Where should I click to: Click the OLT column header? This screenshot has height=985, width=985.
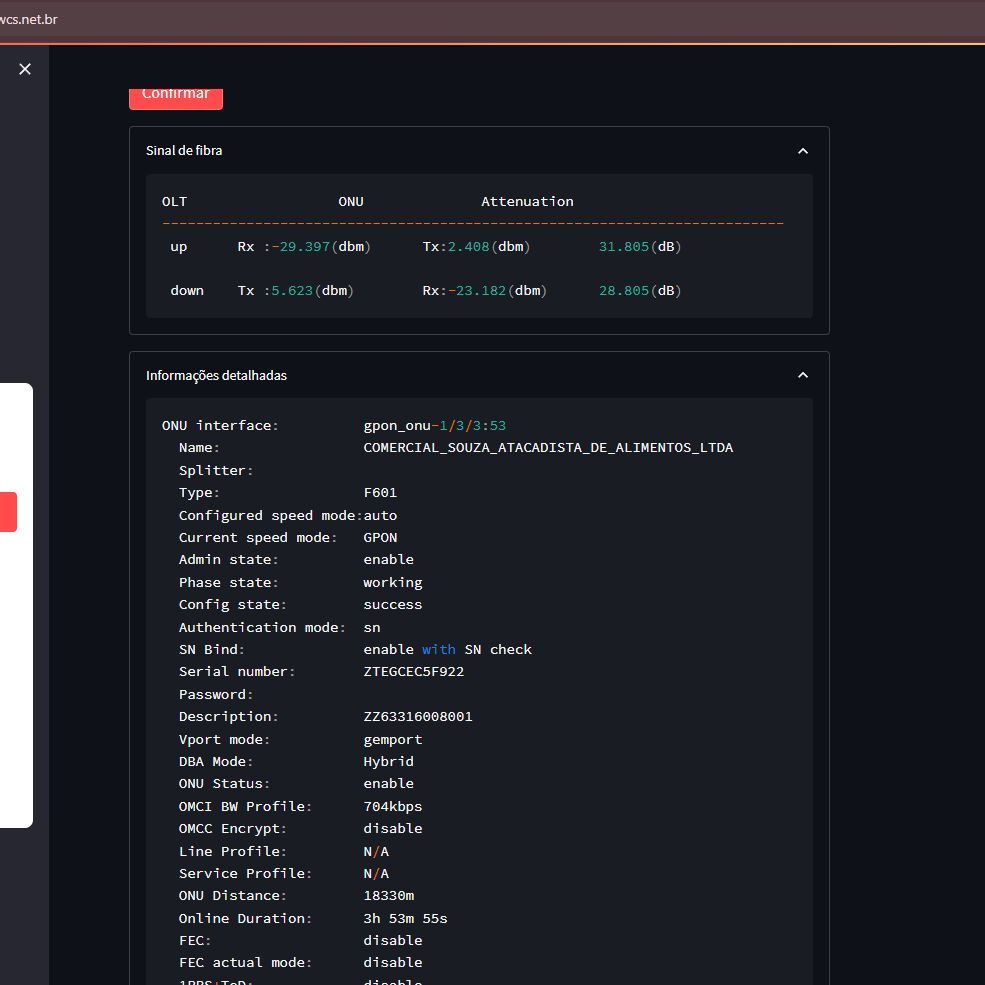175,202
